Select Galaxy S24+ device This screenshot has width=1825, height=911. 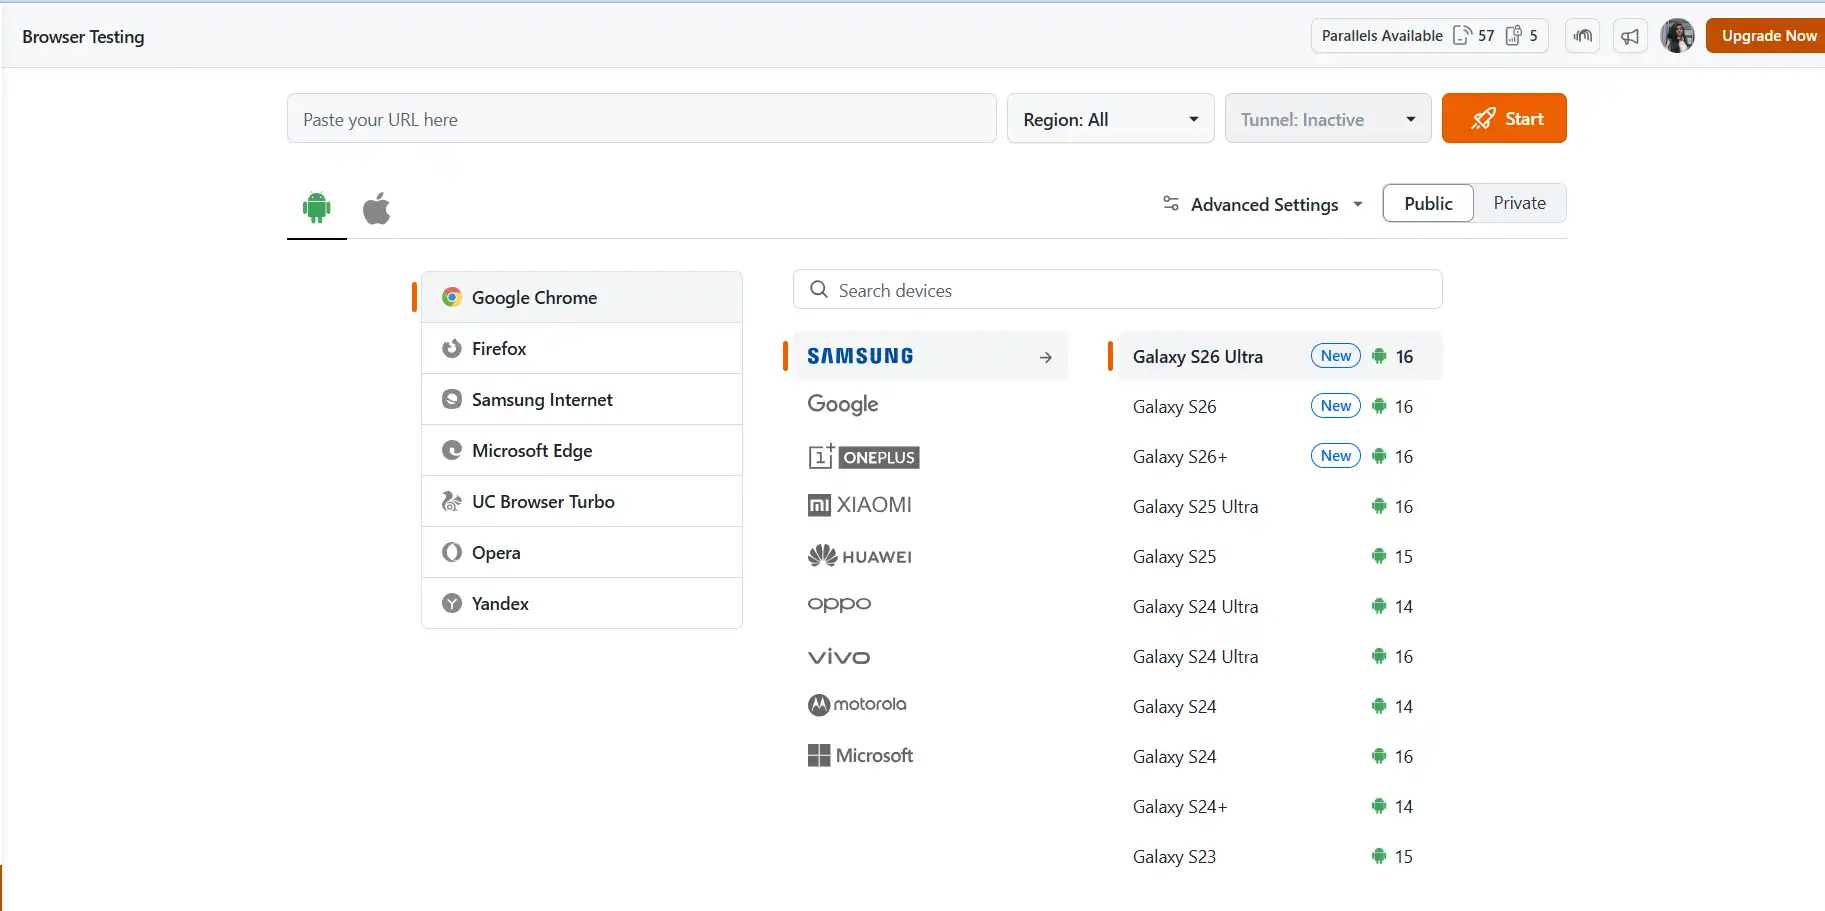tap(1280, 806)
